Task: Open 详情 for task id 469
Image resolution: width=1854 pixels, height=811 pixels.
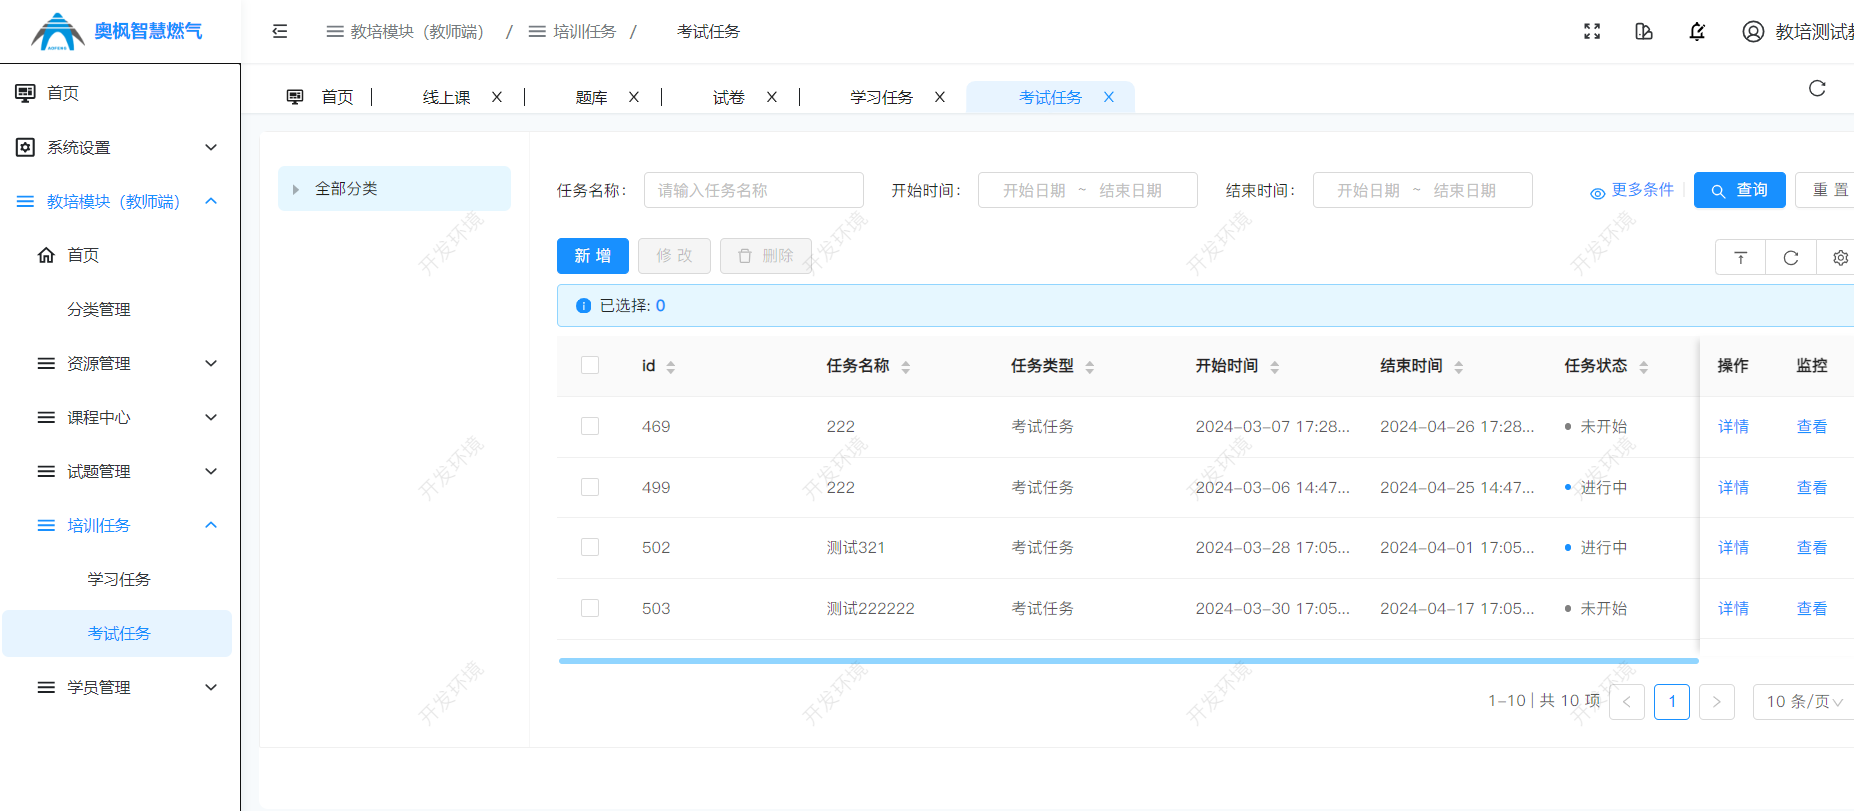Action: (x=1734, y=426)
